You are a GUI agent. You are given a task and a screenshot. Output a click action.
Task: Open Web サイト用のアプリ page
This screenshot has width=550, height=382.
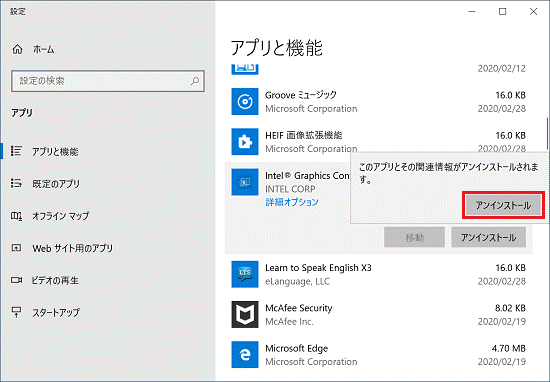(x=73, y=248)
